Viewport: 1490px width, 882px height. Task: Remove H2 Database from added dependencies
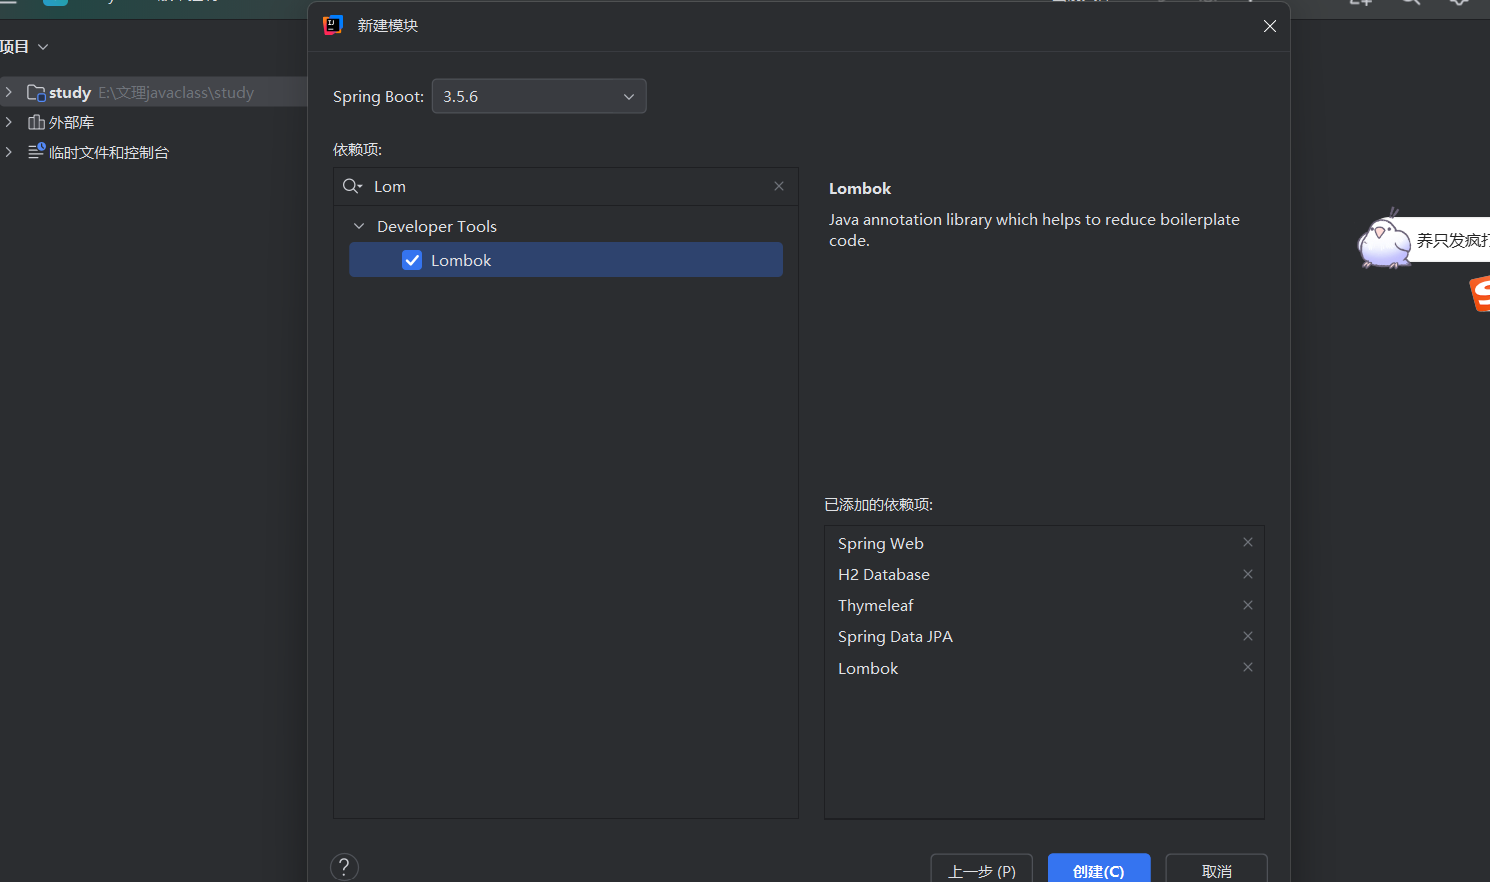(1248, 574)
